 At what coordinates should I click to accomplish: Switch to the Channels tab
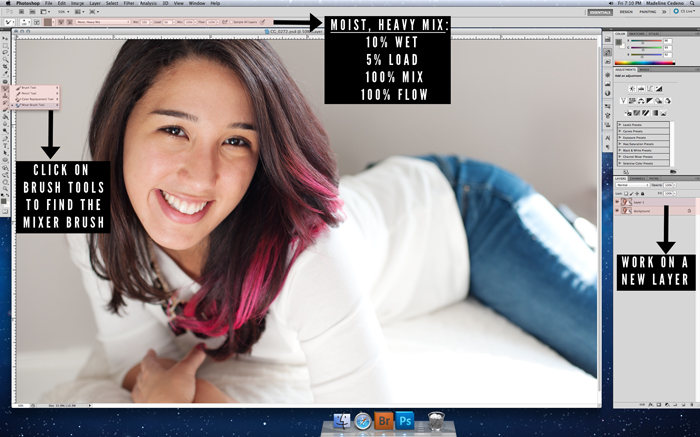tap(638, 179)
